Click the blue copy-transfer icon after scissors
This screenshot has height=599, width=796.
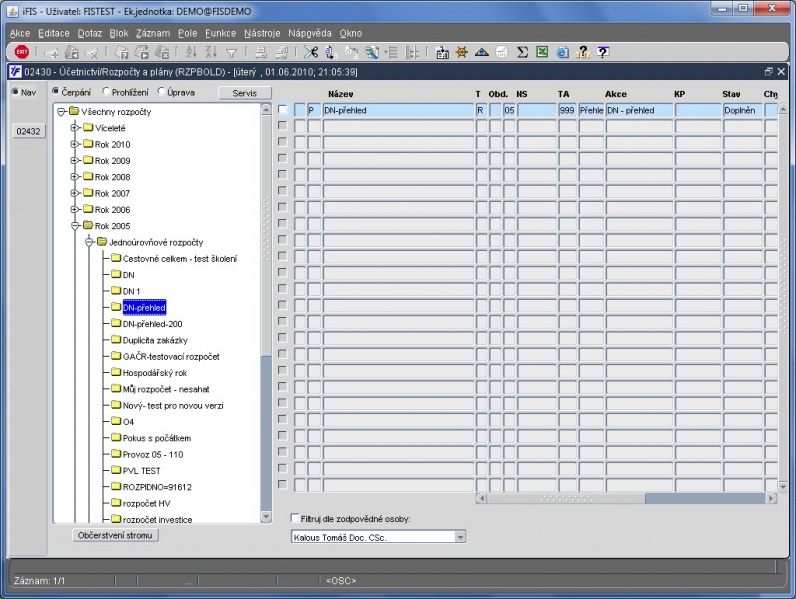tap(331, 52)
